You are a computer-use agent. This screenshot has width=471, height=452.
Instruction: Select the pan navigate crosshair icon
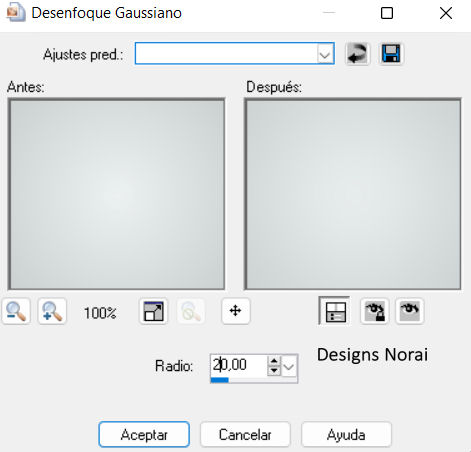coord(235,311)
